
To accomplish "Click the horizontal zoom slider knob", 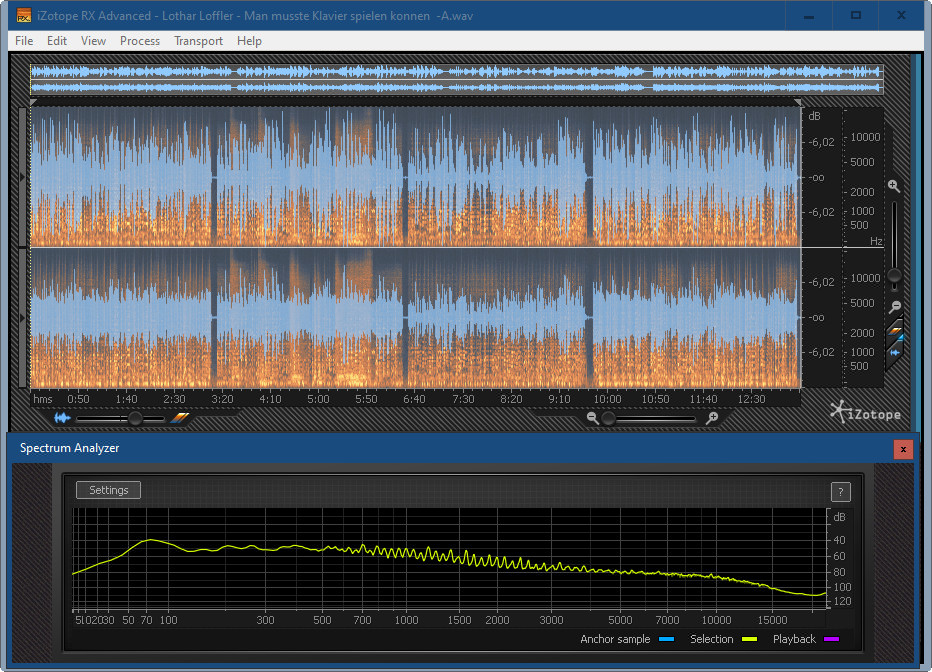I will [608, 419].
